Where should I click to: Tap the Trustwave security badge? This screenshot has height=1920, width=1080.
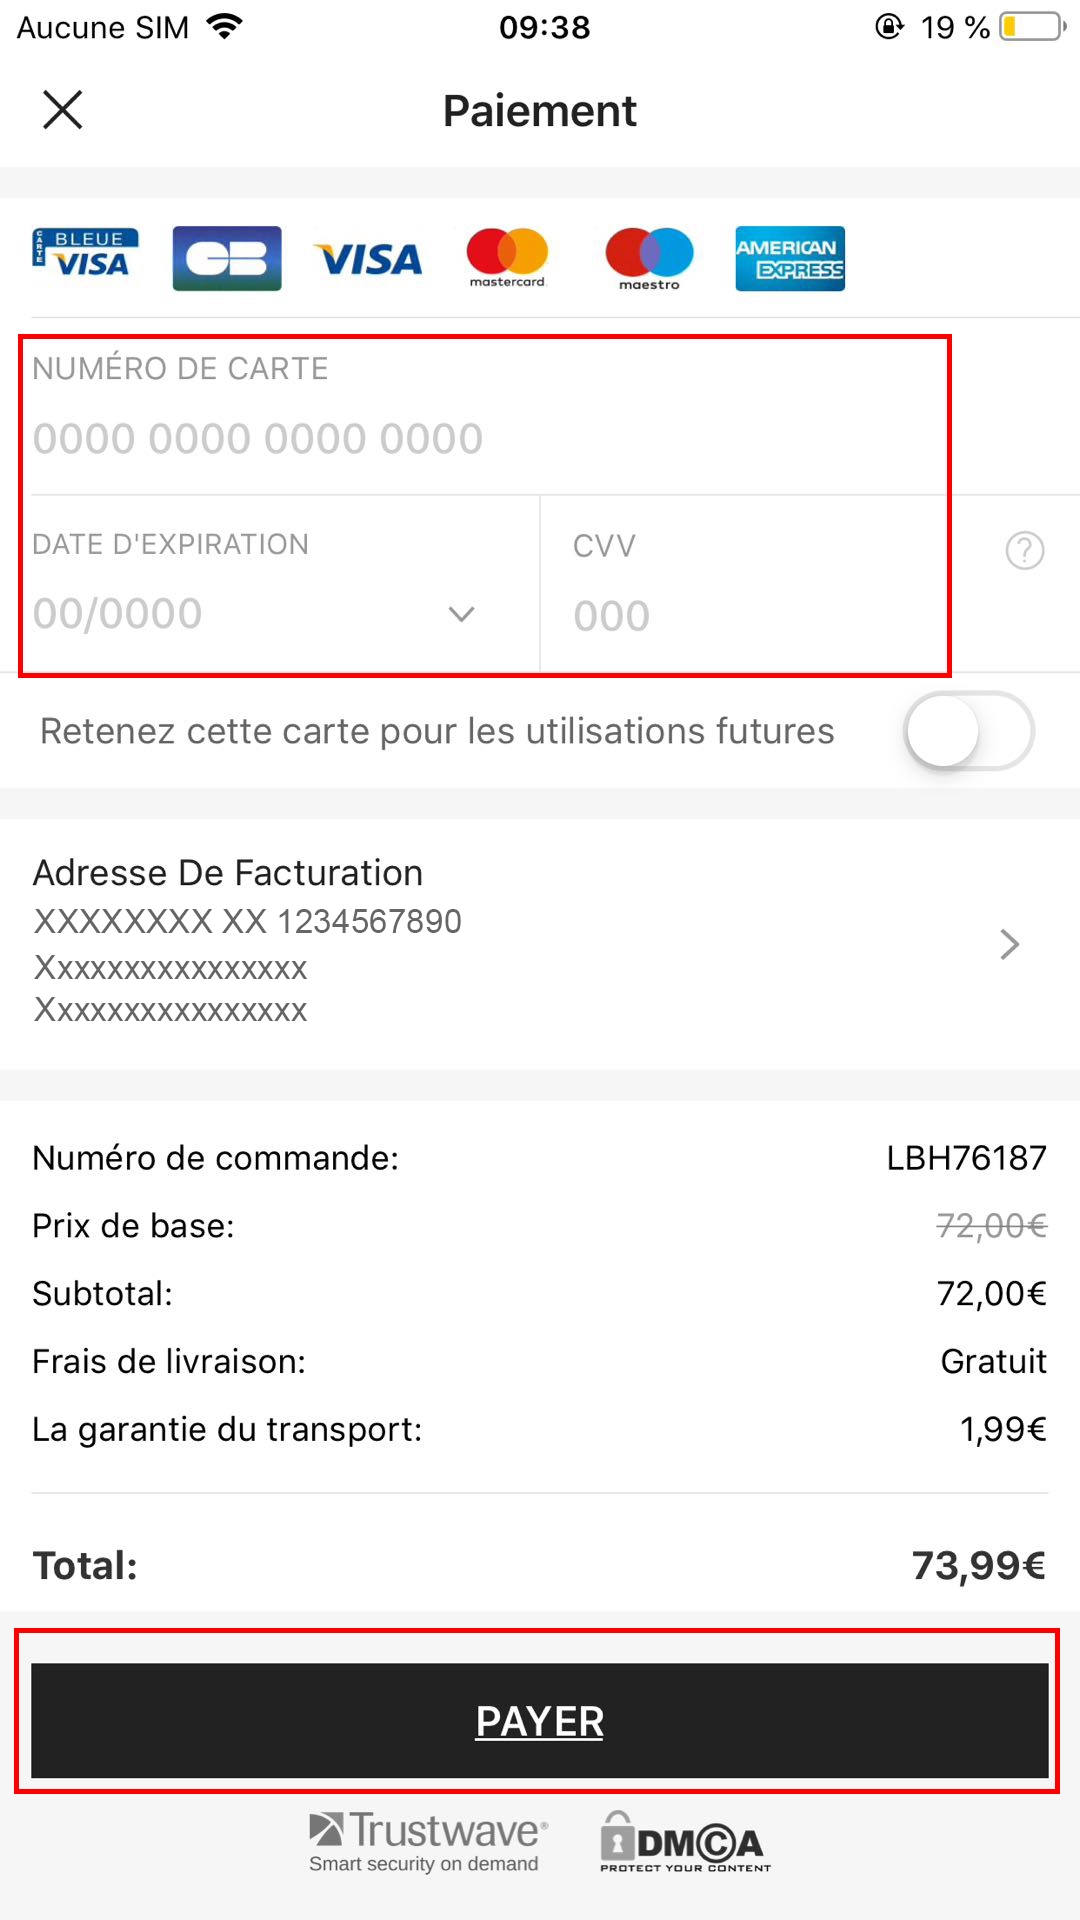[428, 1842]
